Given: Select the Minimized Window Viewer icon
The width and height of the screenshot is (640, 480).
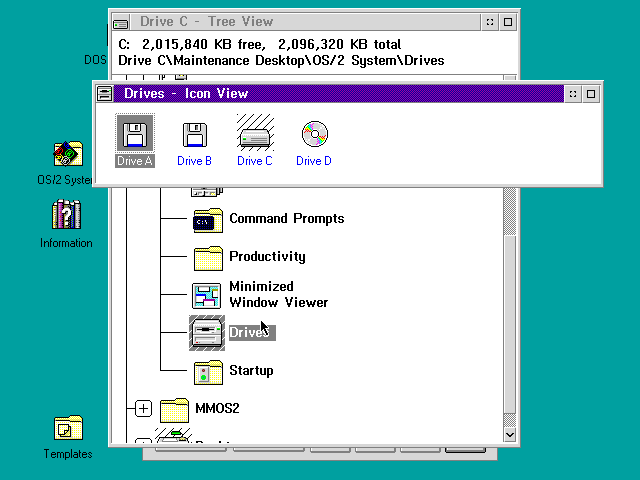Looking at the screenshot, I should point(207,296).
